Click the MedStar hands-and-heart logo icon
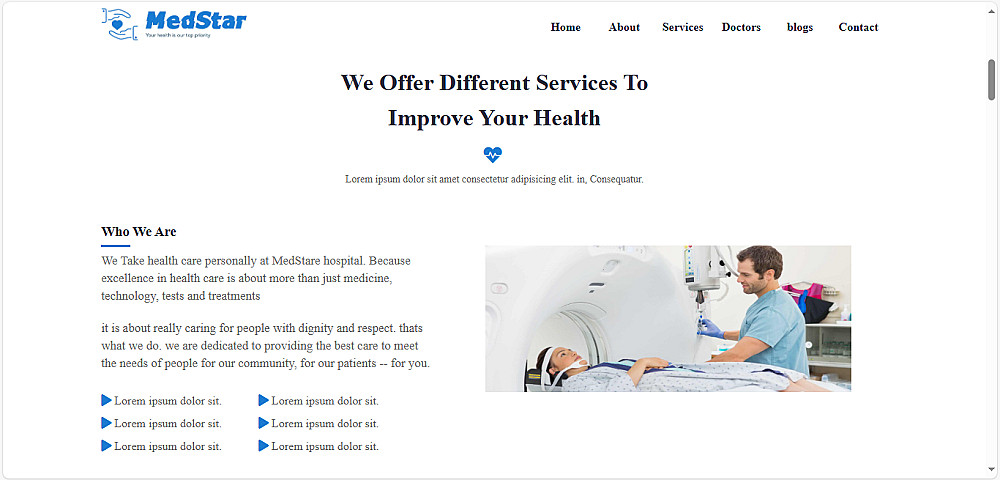The height and width of the screenshot is (480, 1000). [119, 24]
